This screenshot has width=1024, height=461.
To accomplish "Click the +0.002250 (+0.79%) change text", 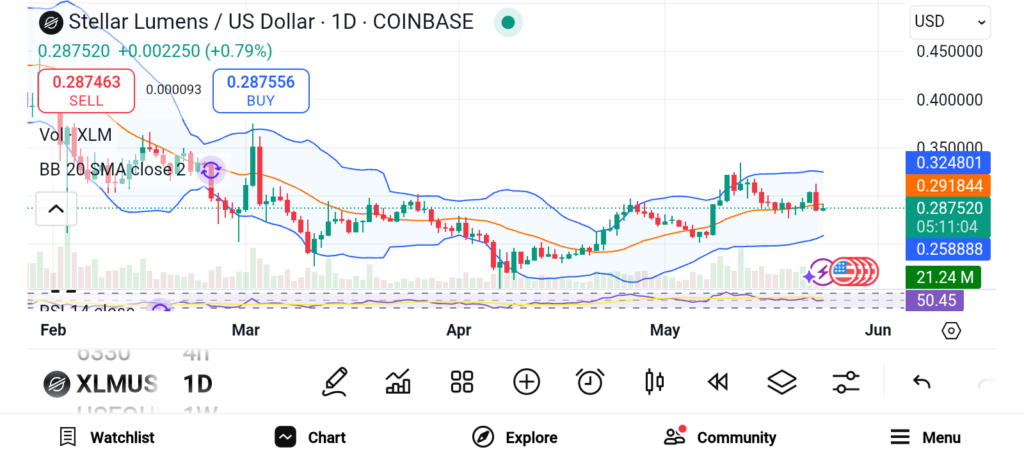I will (195, 51).
